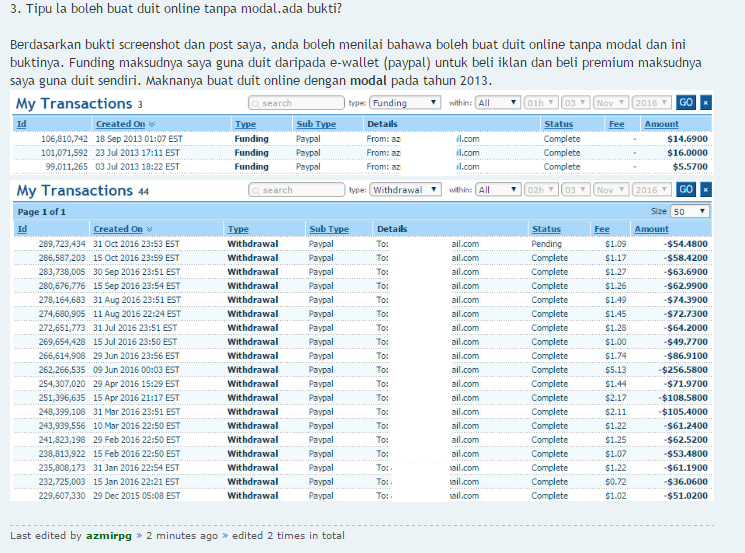Click the -$36.0600 withdrawal amount
Viewport: 745px width, 553px height.
pyautogui.click(x=685, y=482)
